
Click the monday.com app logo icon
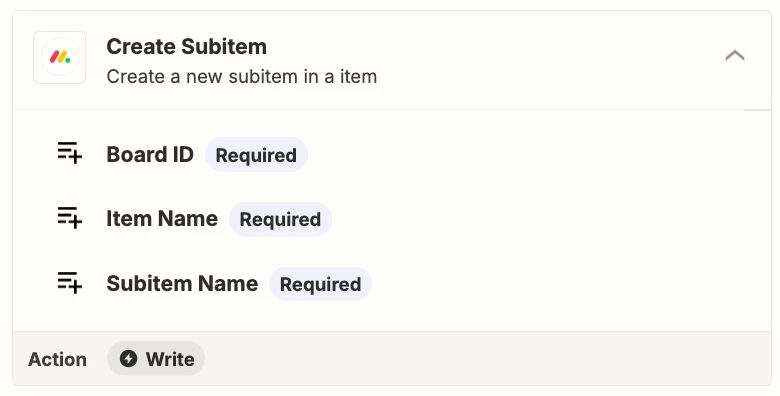(60, 58)
